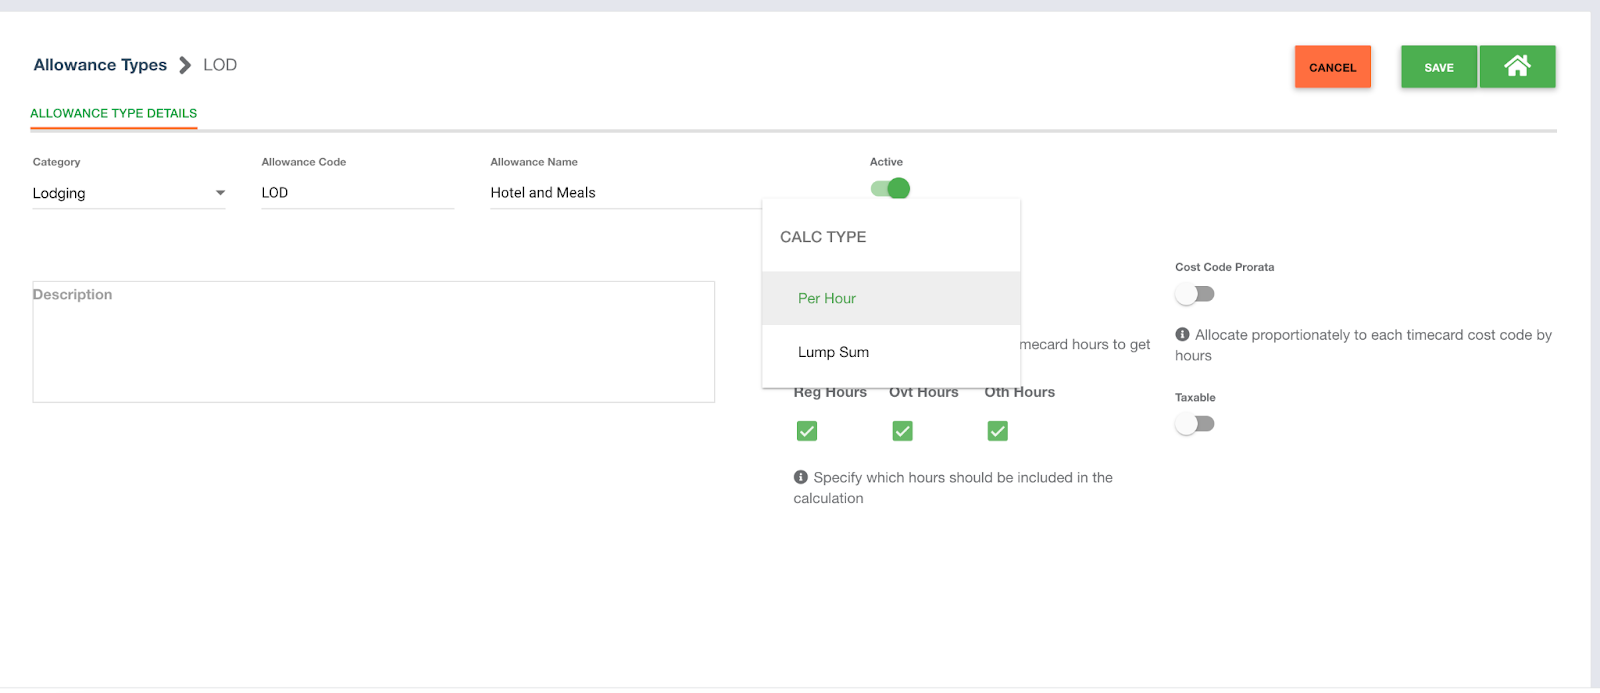Toggle the Active switch off
Image resolution: width=1600 pixels, height=693 pixels.
click(x=890, y=188)
